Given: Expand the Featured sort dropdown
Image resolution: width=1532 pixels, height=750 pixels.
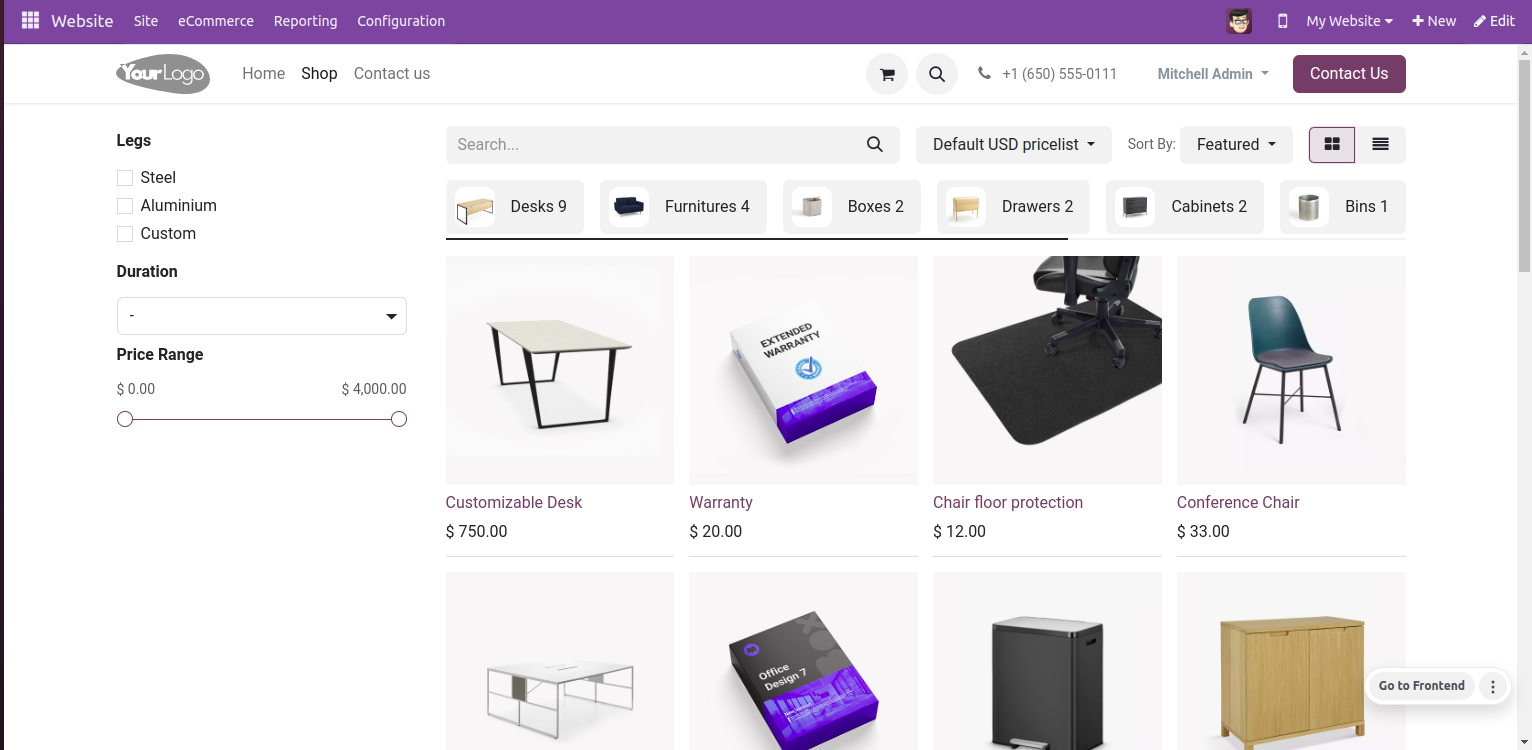Looking at the screenshot, I should (1236, 144).
